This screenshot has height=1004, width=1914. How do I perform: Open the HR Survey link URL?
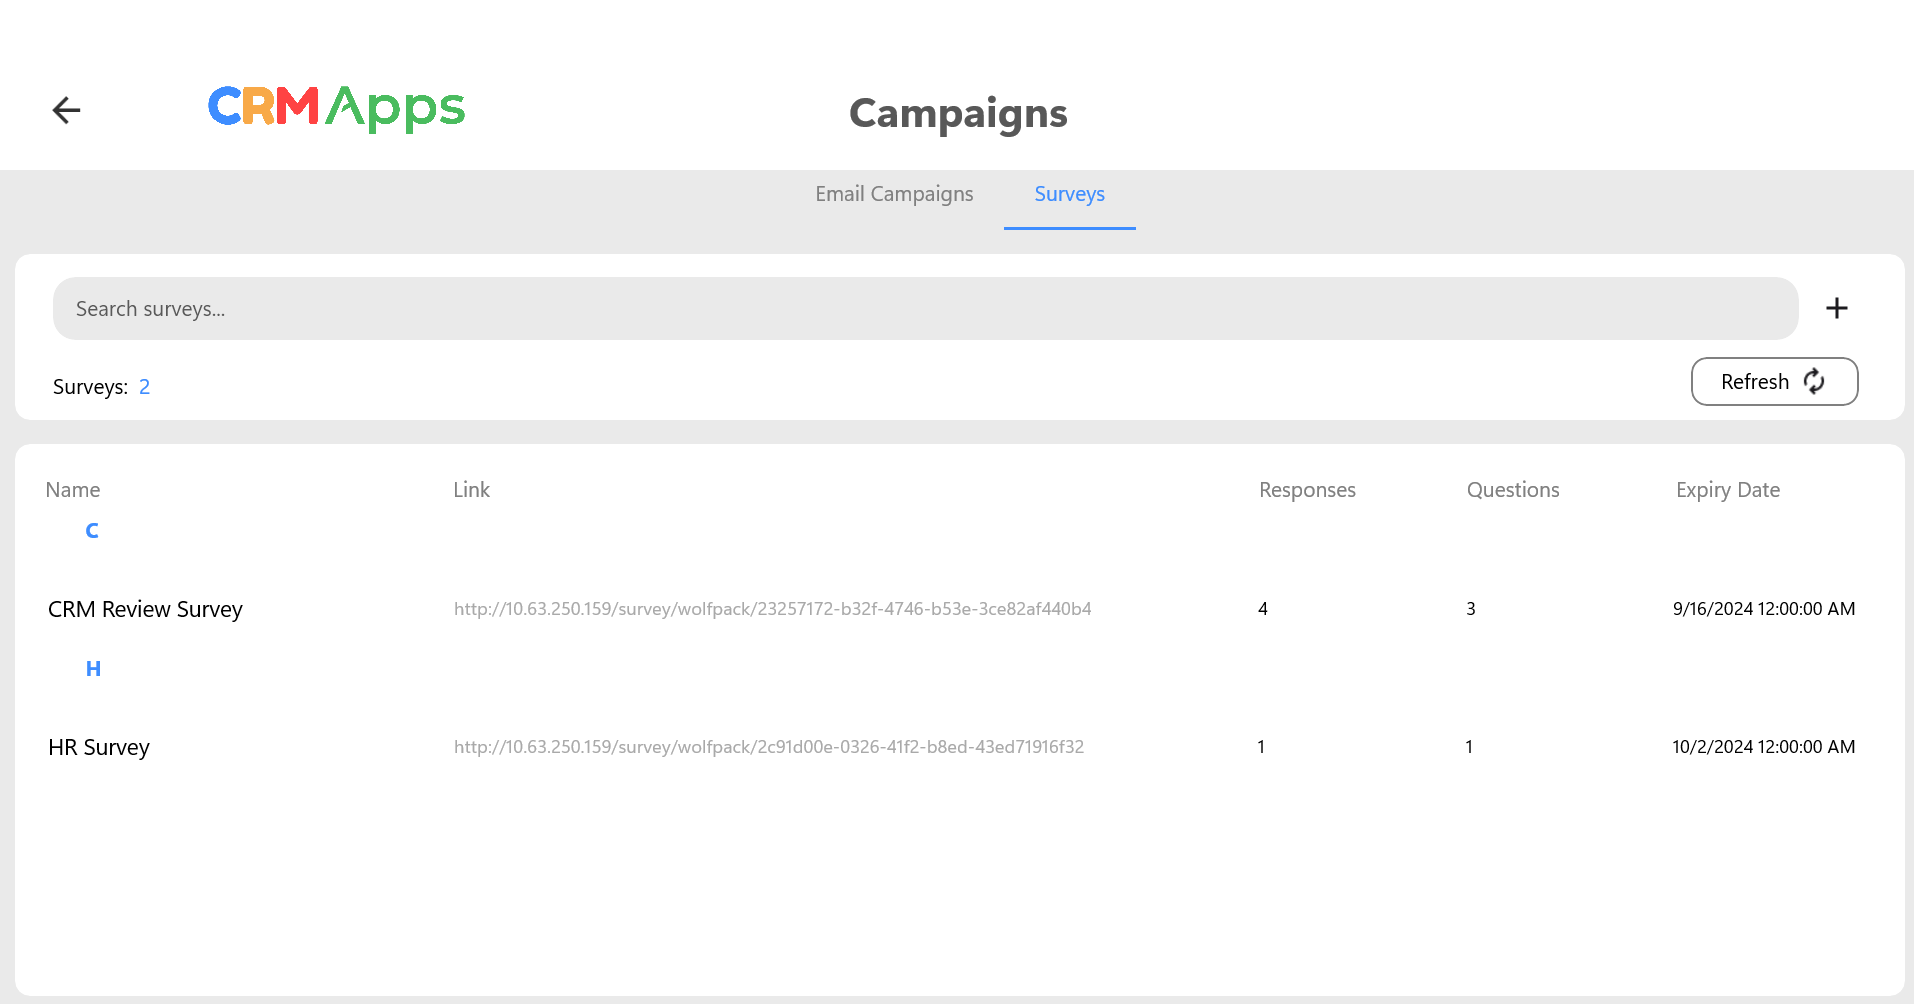tap(768, 747)
